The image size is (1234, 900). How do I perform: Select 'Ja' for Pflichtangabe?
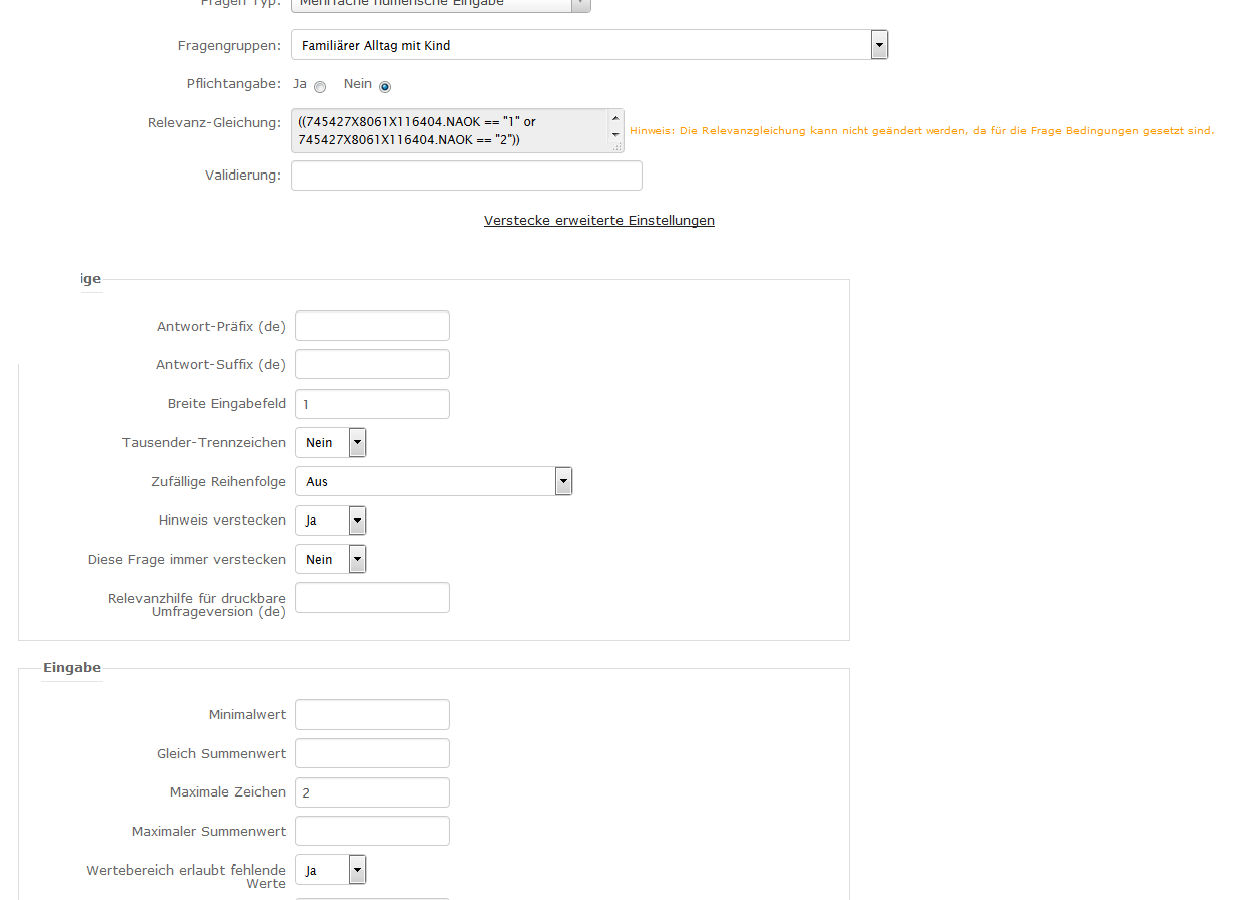pos(320,87)
